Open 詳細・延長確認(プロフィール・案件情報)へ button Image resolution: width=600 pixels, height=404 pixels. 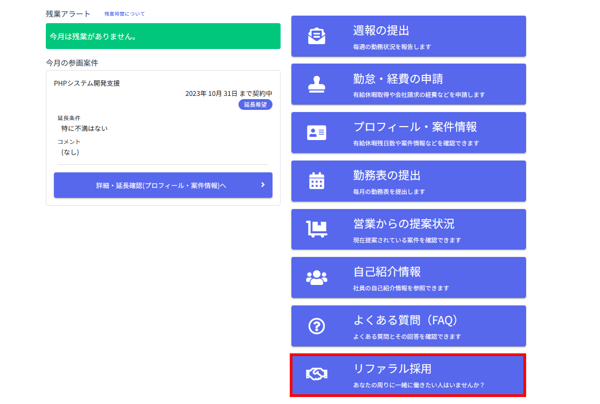pyautogui.click(x=160, y=185)
